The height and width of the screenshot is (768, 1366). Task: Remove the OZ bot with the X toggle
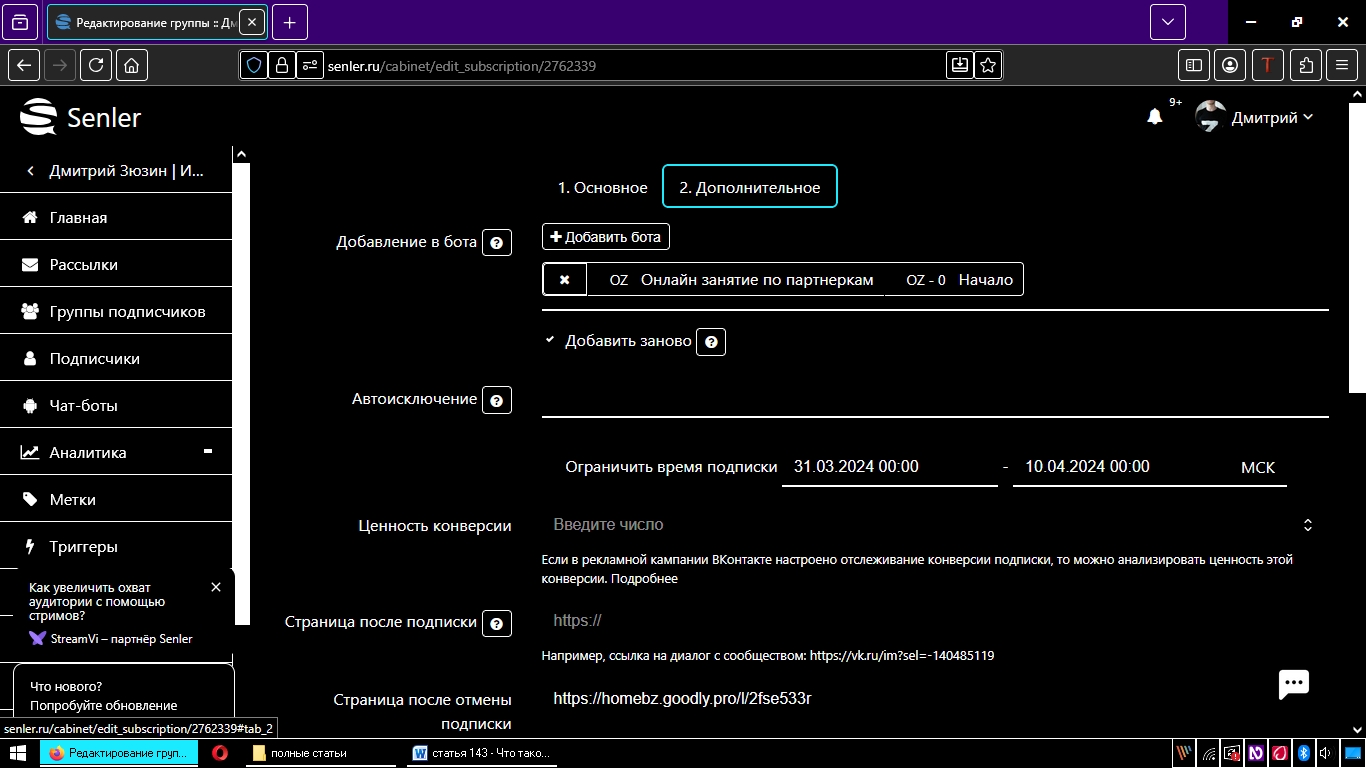(x=564, y=279)
